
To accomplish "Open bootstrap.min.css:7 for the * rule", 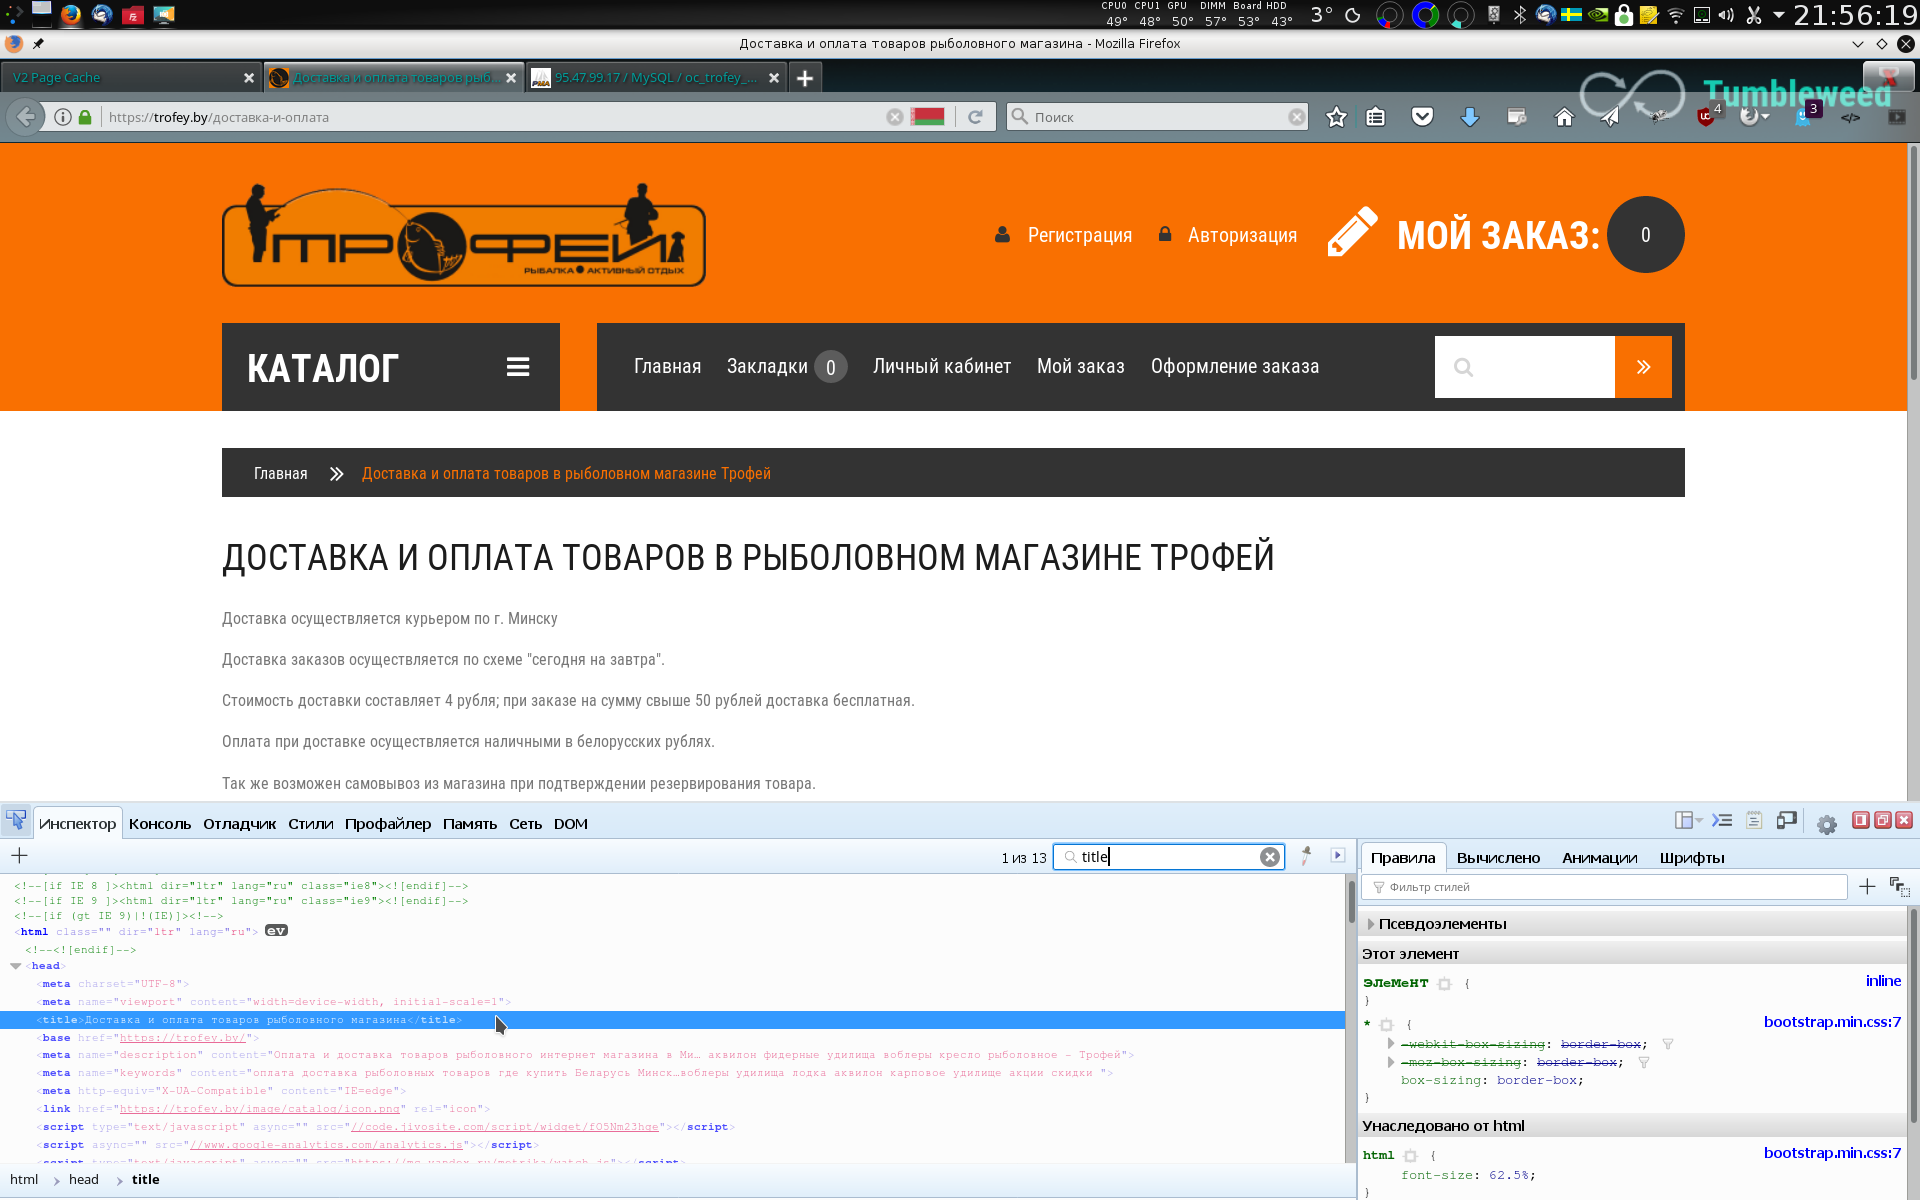I will [x=1832, y=1021].
